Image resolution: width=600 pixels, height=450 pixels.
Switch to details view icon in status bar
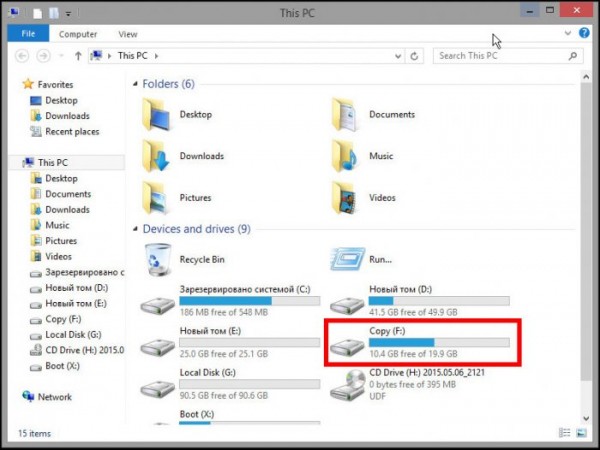point(564,433)
